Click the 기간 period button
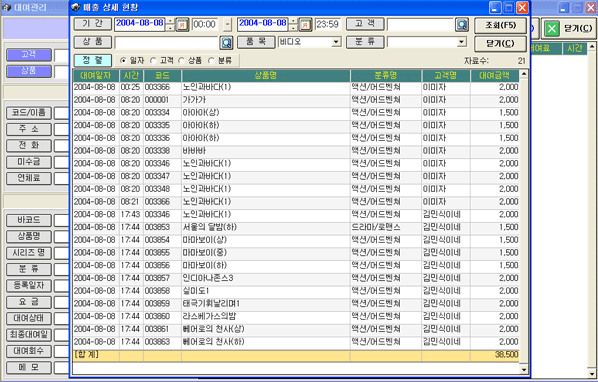Viewport: 598px width, 382px height. point(93,24)
